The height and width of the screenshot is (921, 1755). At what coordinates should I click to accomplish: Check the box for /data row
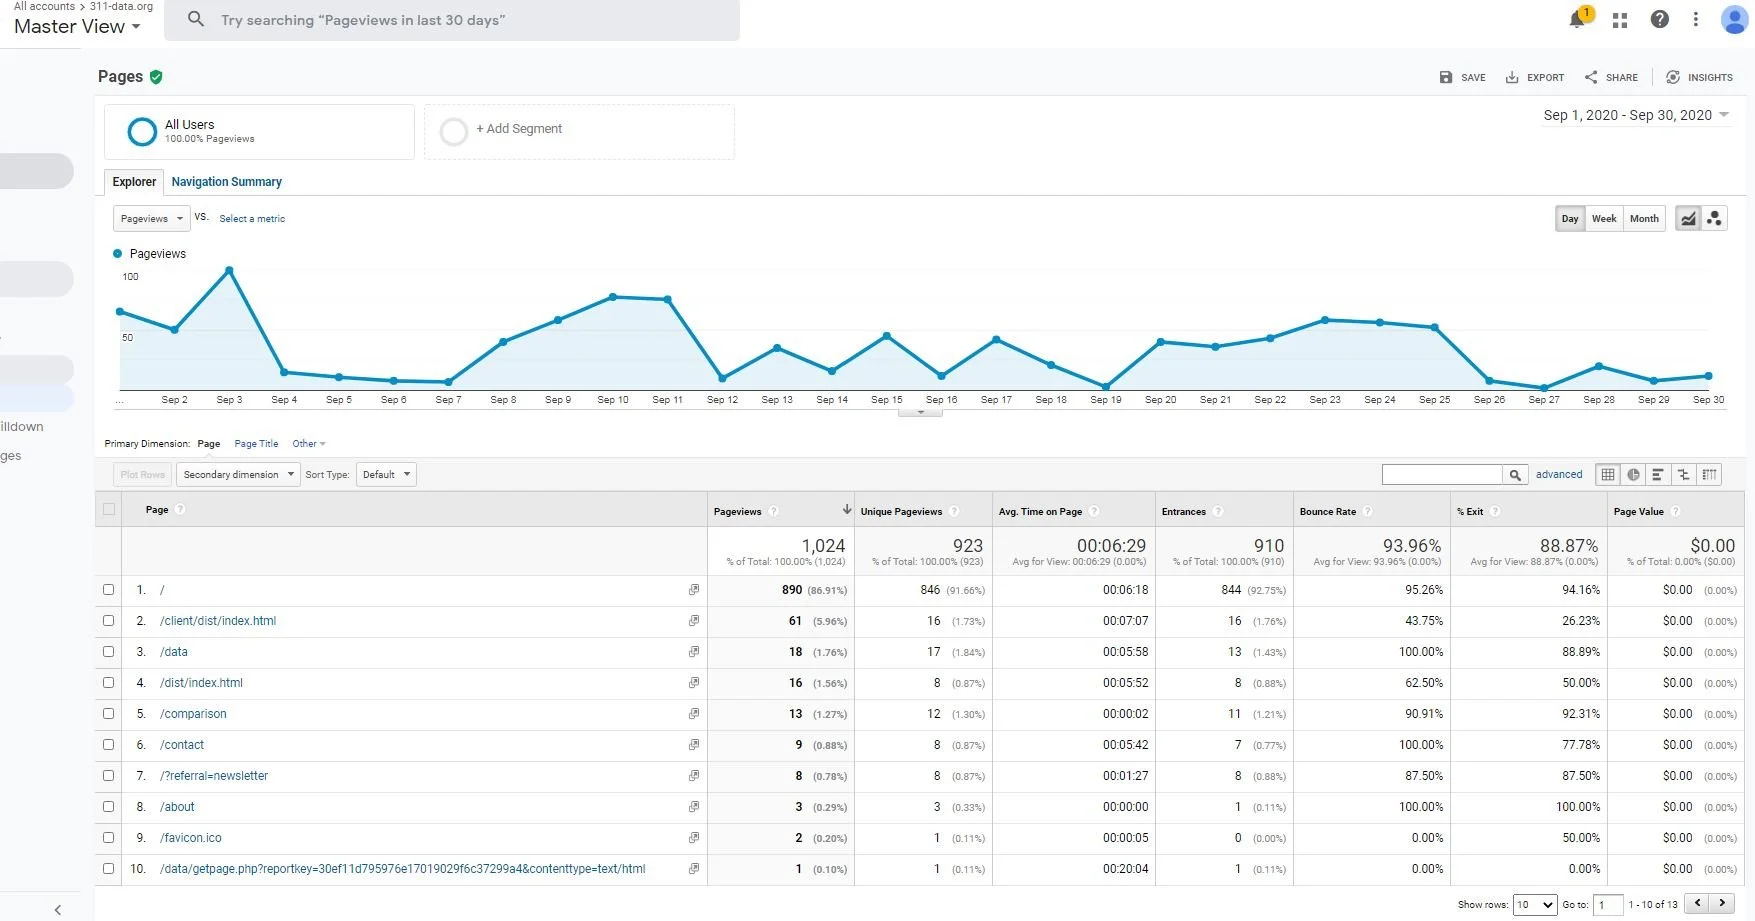(109, 652)
